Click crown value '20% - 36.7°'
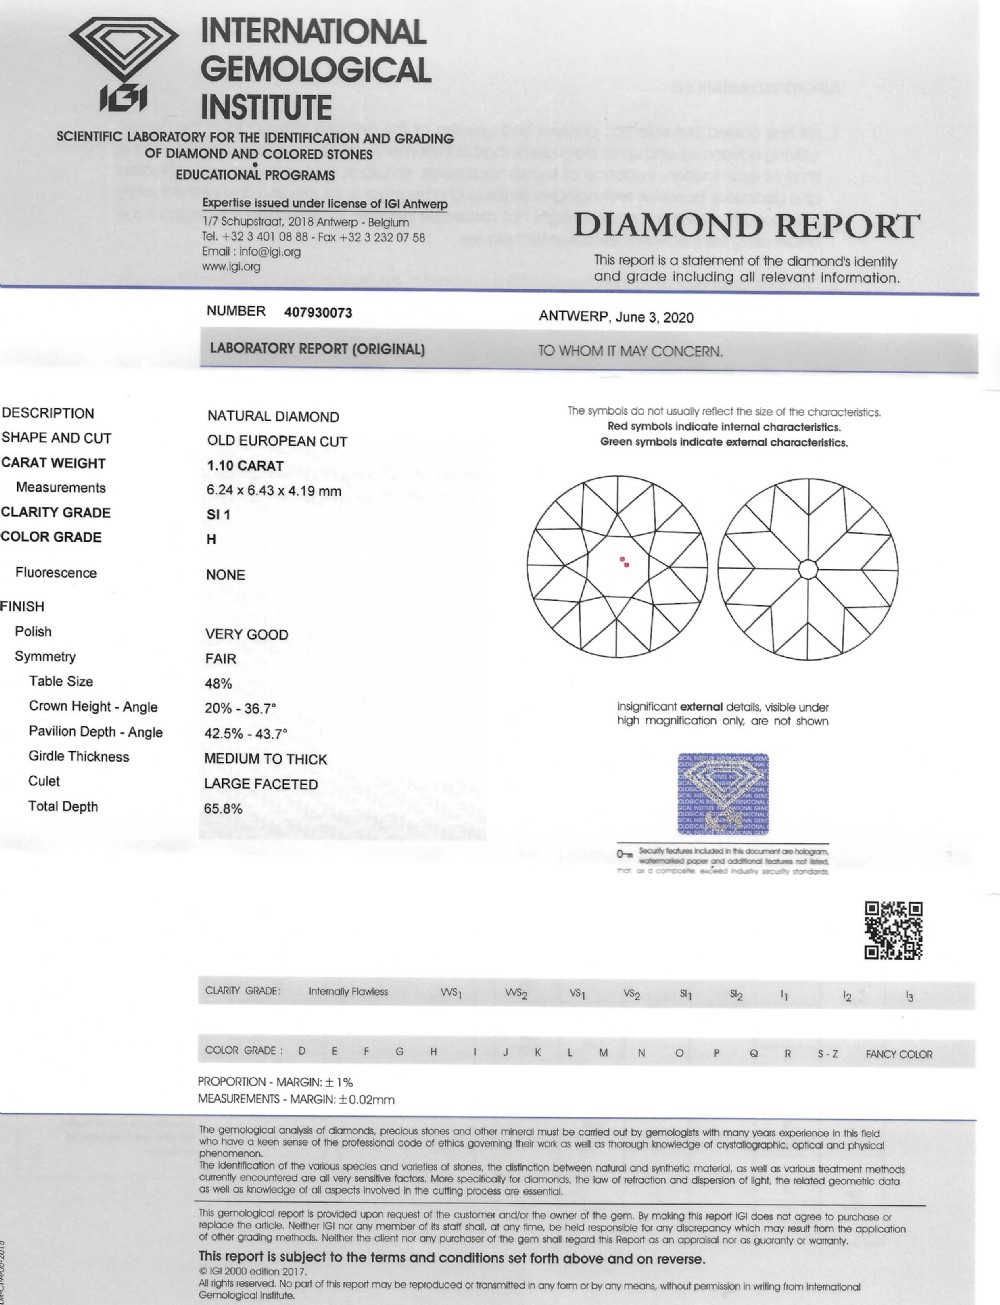Screen dimensions: 1000x1305 [x=240, y=709]
